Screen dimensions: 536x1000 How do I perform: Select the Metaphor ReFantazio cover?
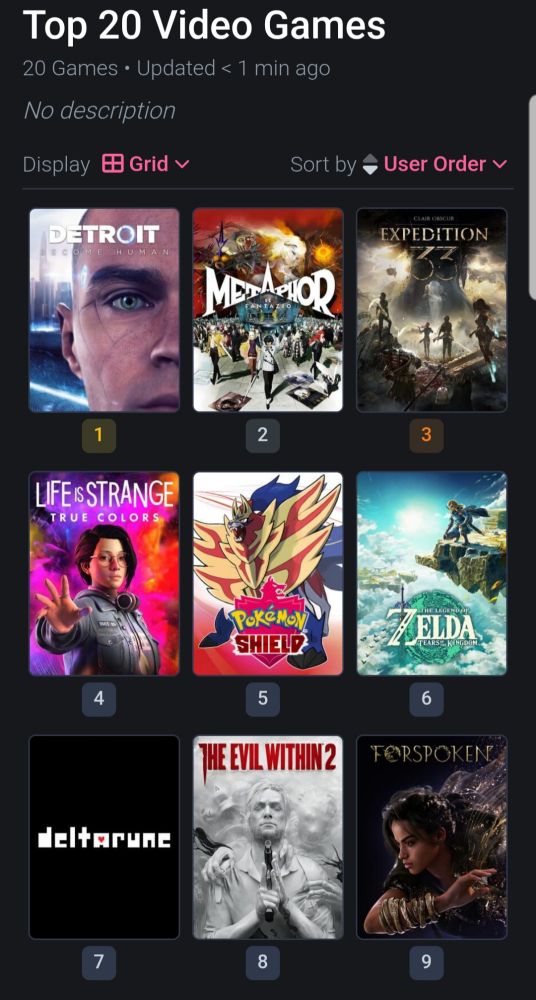[268, 310]
